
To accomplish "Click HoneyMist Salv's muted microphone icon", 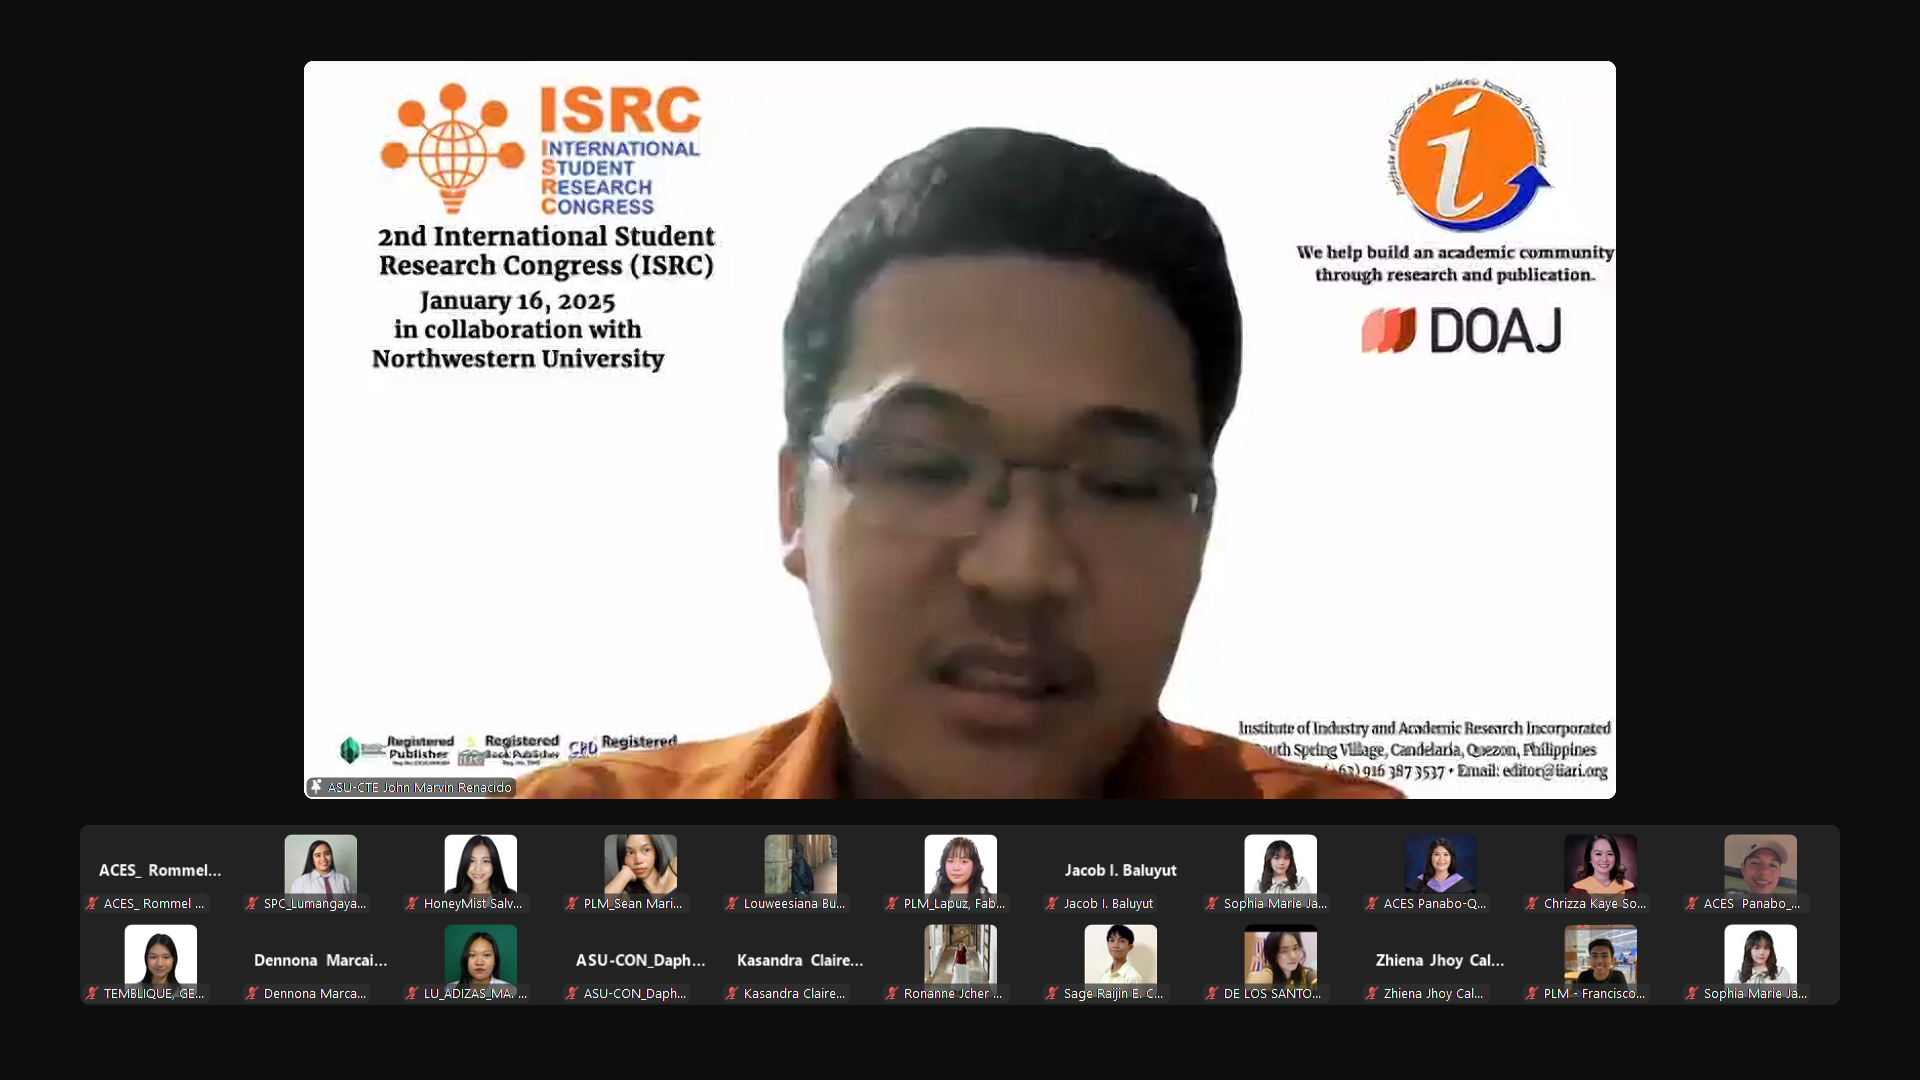I will click(x=412, y=904).
